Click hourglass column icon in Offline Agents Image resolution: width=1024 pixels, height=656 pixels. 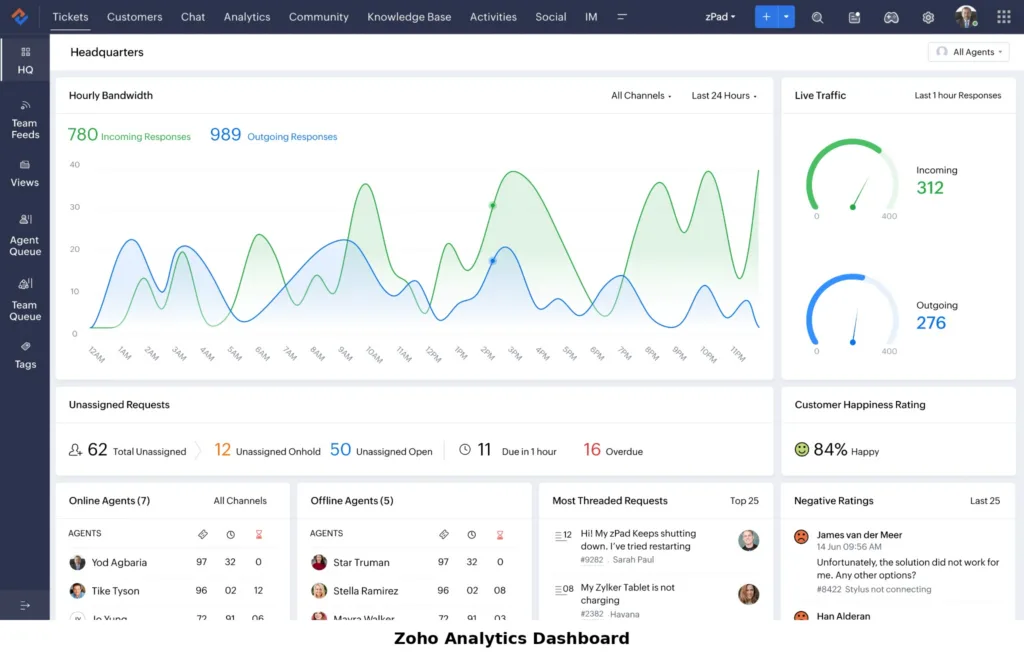click(500, 534)
